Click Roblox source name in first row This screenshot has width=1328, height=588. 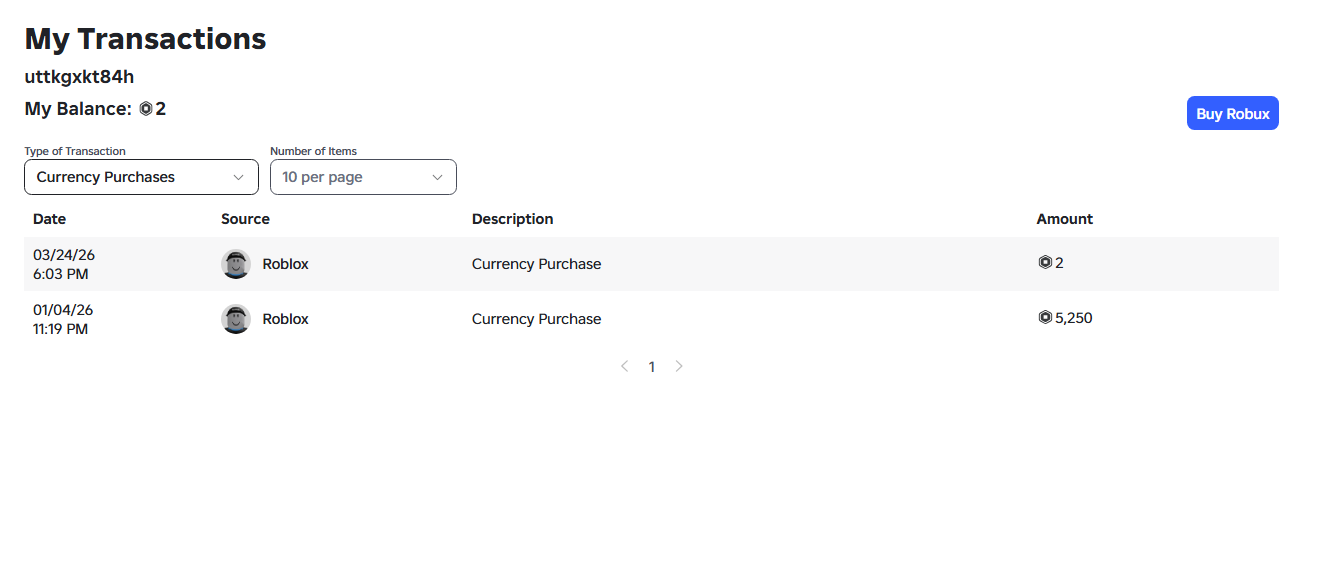285,264
